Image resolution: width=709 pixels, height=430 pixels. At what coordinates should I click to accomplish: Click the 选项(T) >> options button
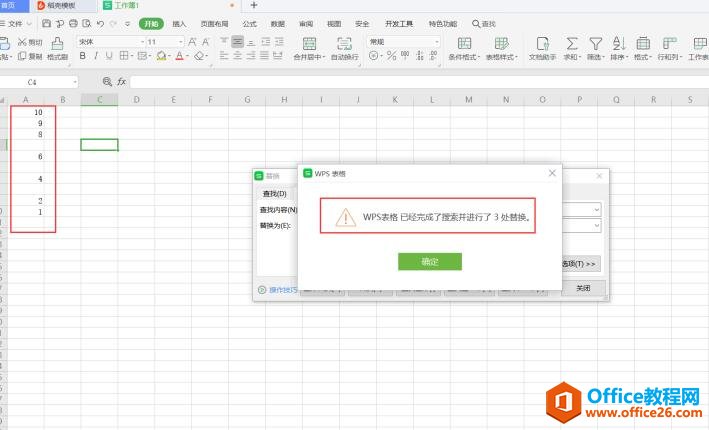click(581, 264)
